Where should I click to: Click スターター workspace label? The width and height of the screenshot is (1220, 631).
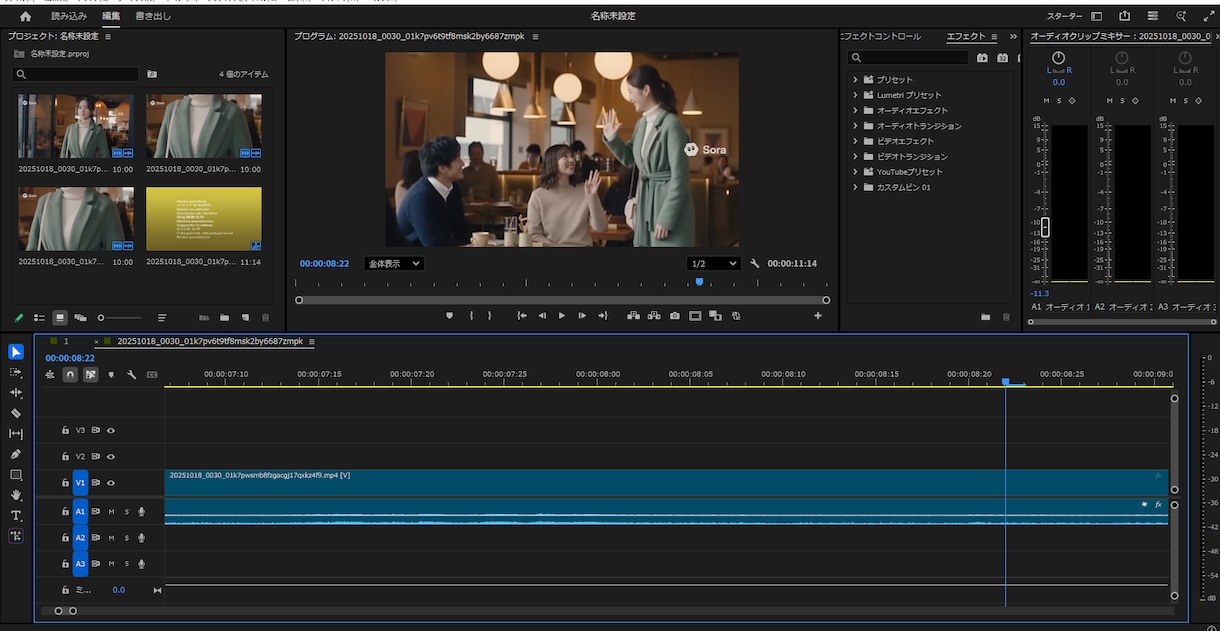[x=1064, y=16]
